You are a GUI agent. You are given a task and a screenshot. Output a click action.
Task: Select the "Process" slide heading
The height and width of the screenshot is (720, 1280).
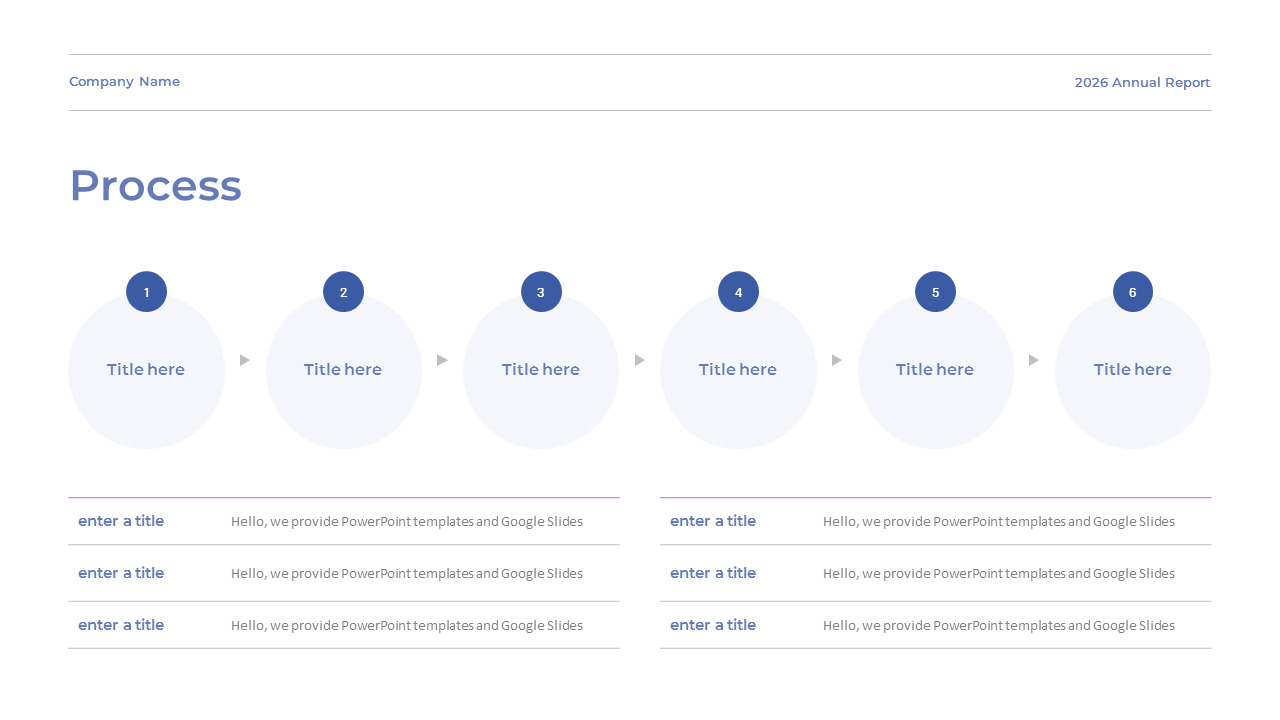point(155,186)
